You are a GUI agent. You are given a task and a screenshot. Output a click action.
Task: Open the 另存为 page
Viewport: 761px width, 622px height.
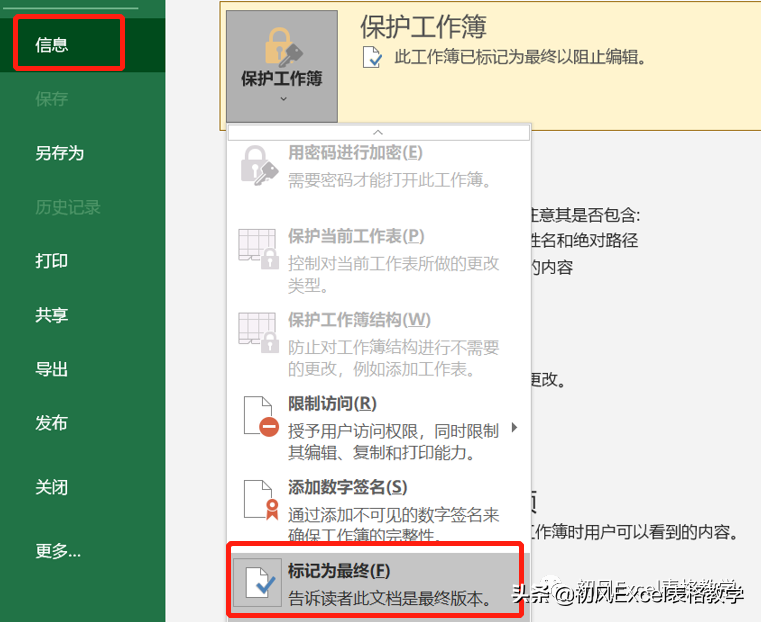tap(60, 153)
